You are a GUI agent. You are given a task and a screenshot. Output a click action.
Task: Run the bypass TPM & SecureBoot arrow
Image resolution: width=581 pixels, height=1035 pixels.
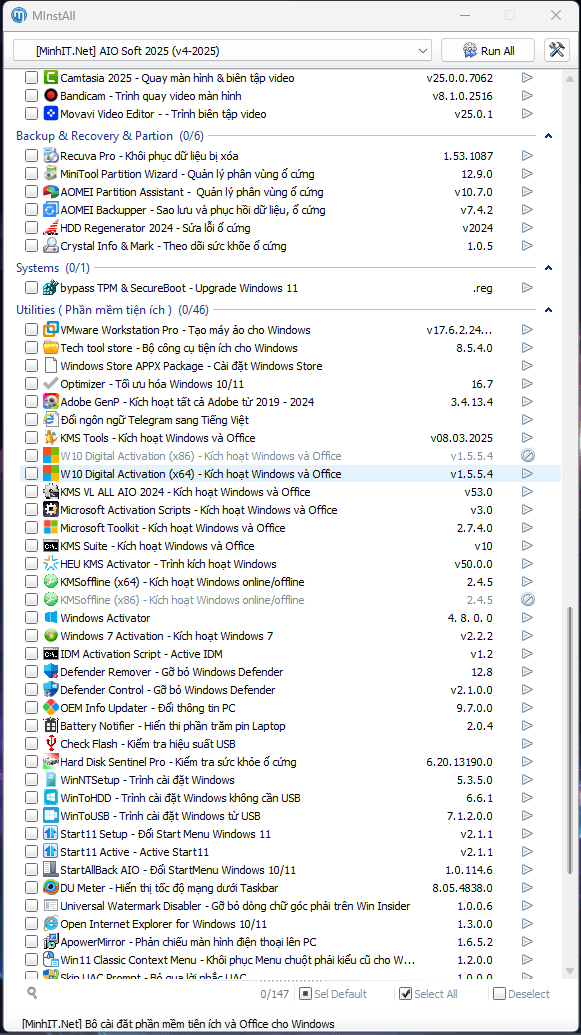[x=527, y=288]
